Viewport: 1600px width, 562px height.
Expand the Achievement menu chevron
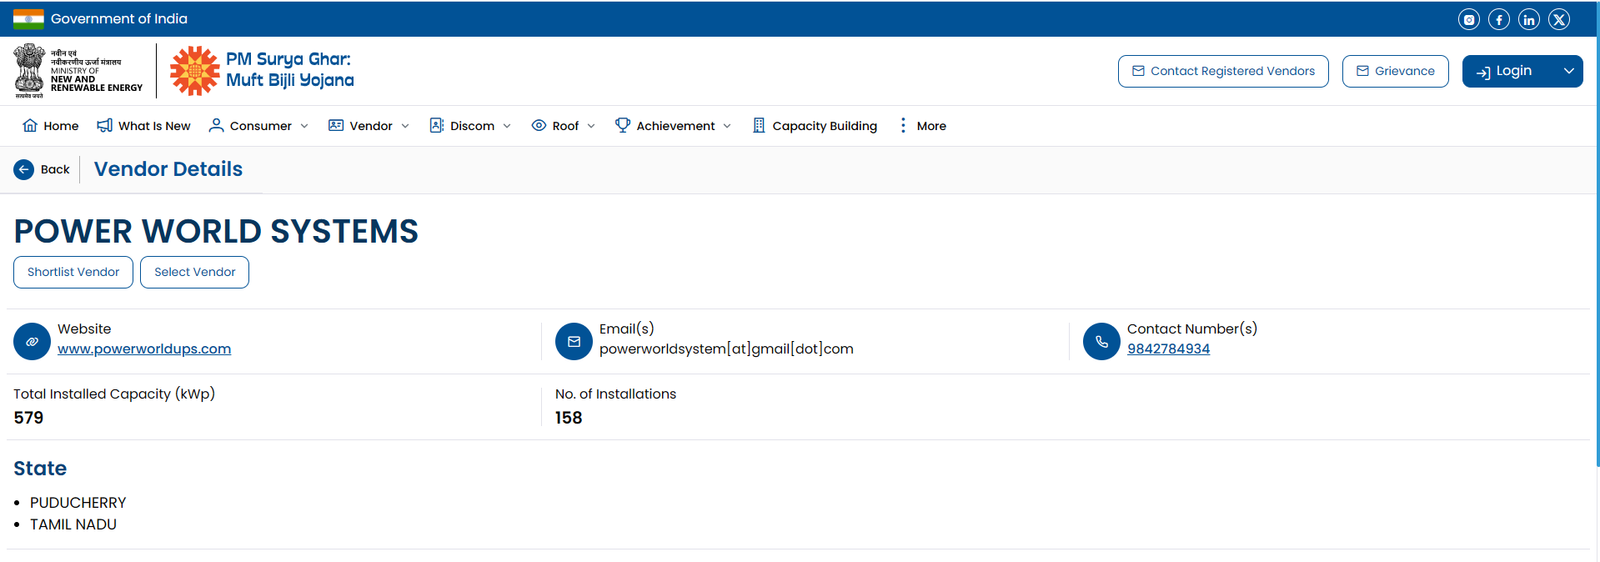[727, 126]
